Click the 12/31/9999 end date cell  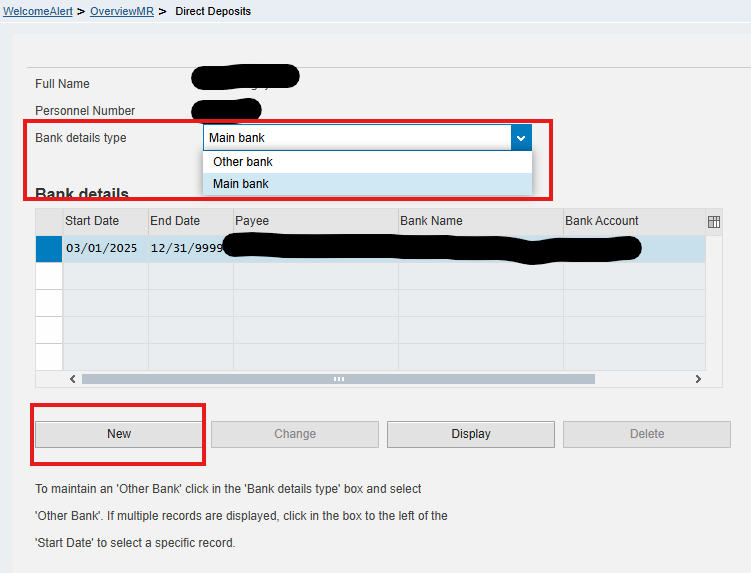pos(191,249)
